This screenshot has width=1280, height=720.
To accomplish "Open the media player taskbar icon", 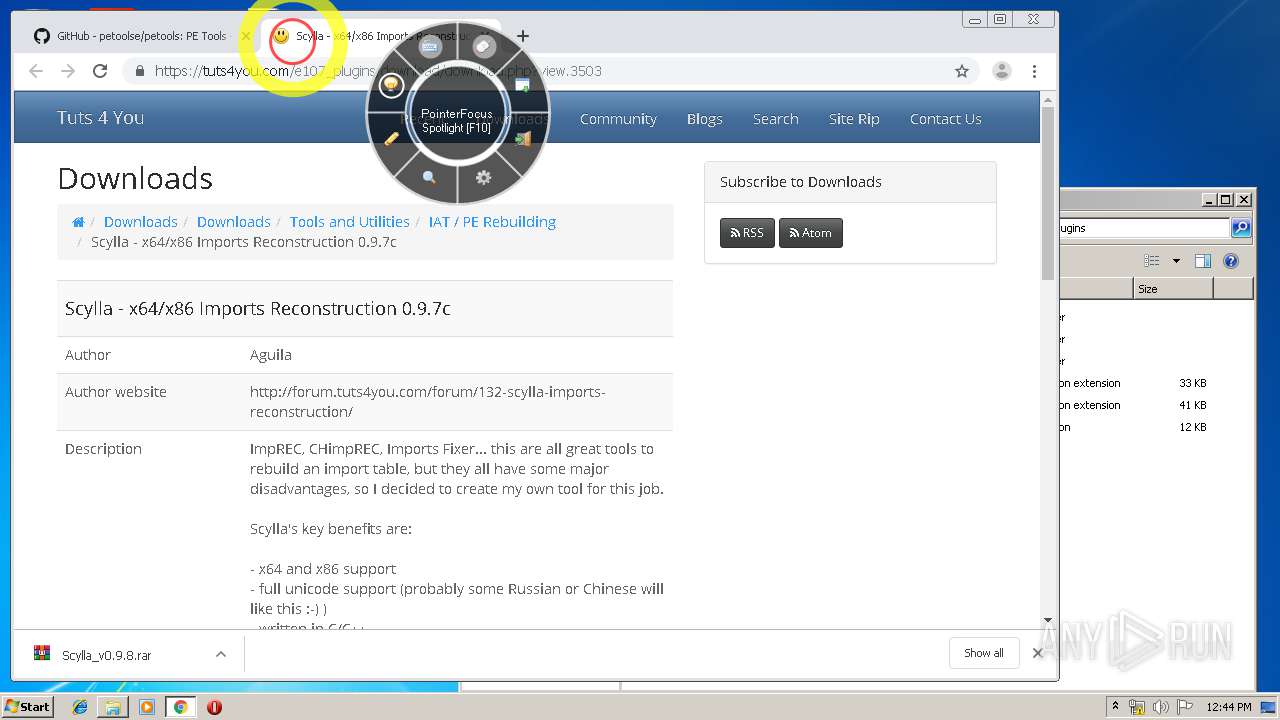I will click(x=147, y=707).
